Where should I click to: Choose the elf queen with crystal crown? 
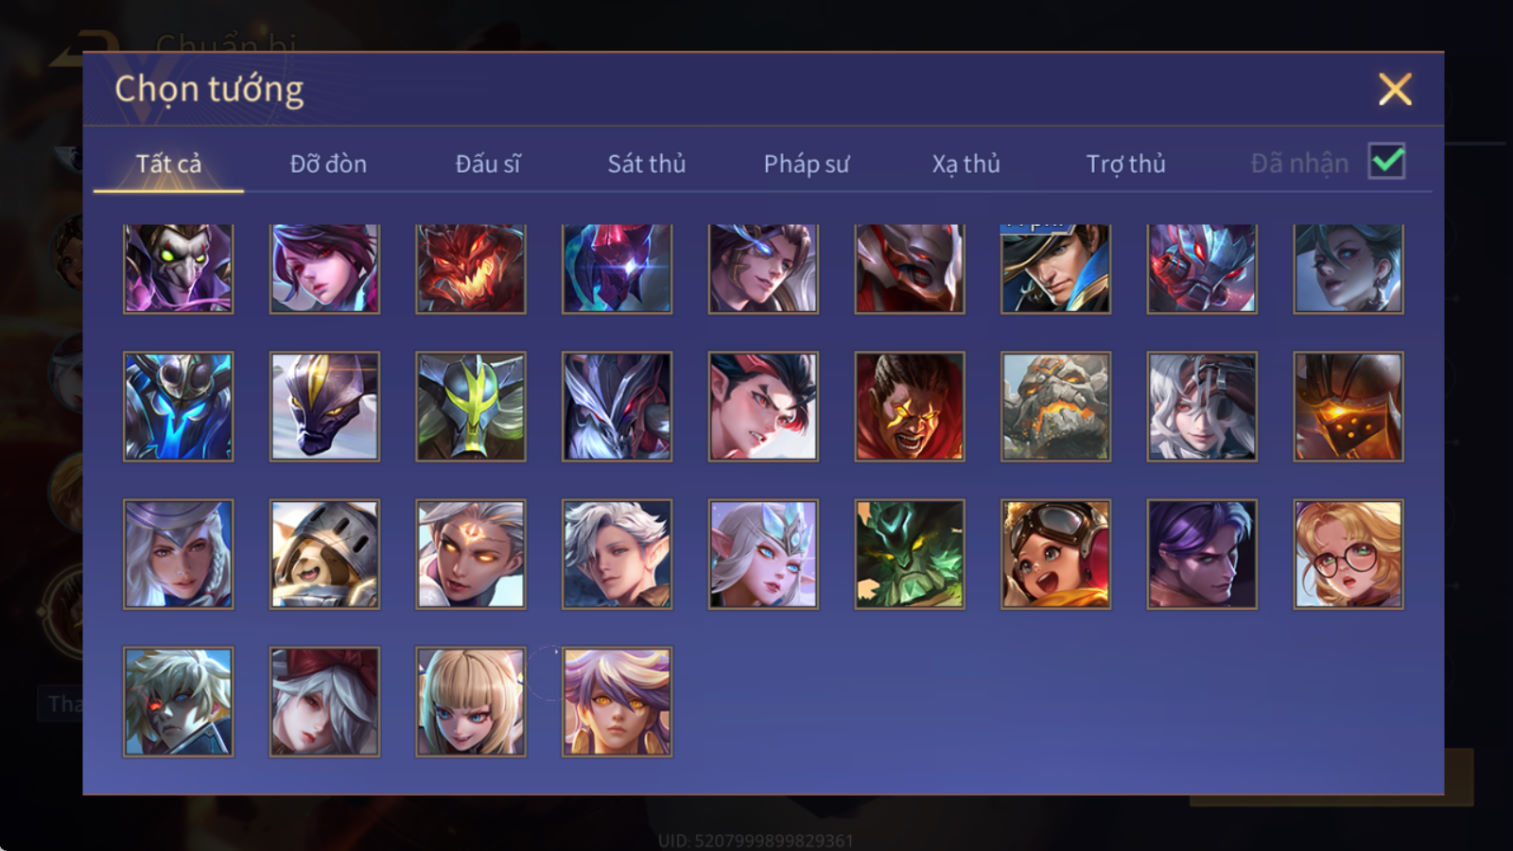coord(763,554)
